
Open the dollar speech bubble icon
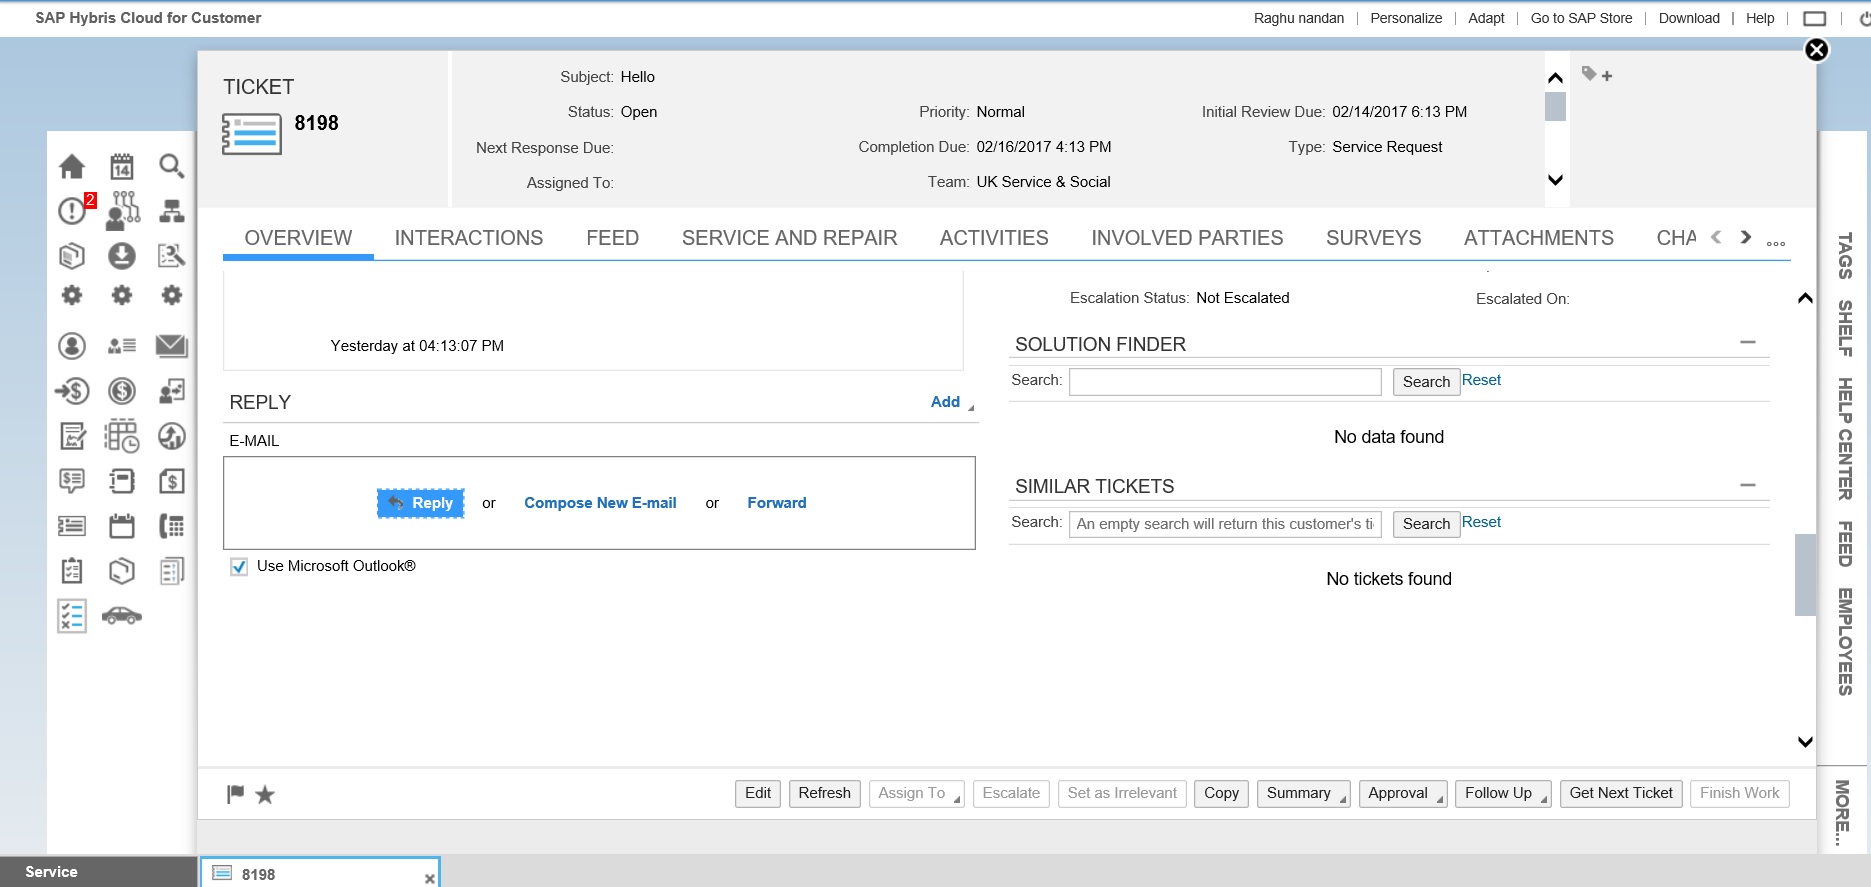(72, 481)
